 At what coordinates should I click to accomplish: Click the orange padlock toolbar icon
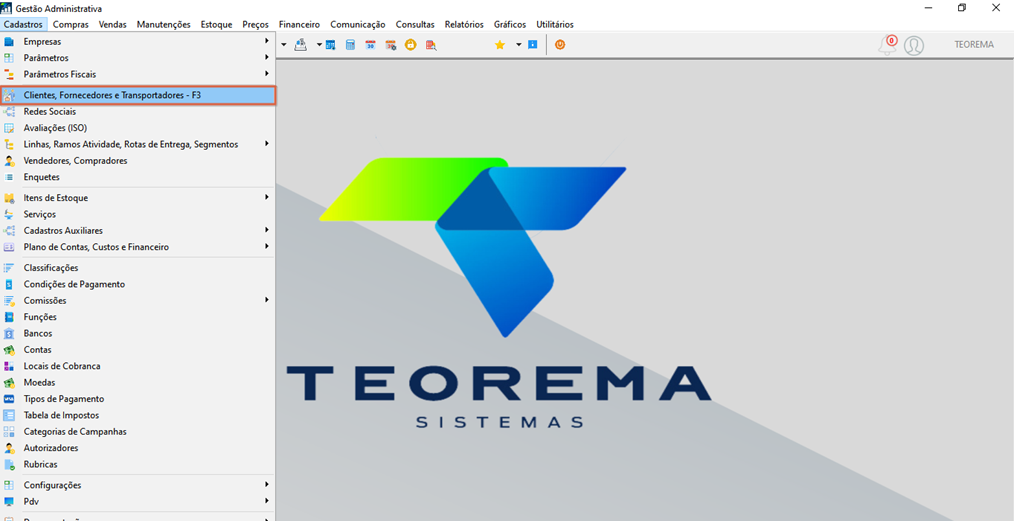point(410,45)
